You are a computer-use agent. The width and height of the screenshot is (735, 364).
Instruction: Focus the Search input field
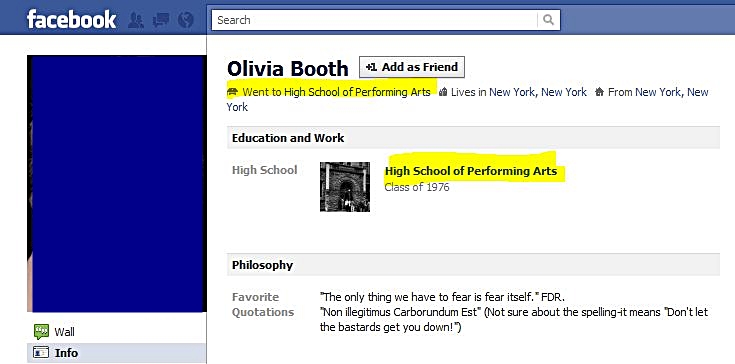(x=375, y=20)
